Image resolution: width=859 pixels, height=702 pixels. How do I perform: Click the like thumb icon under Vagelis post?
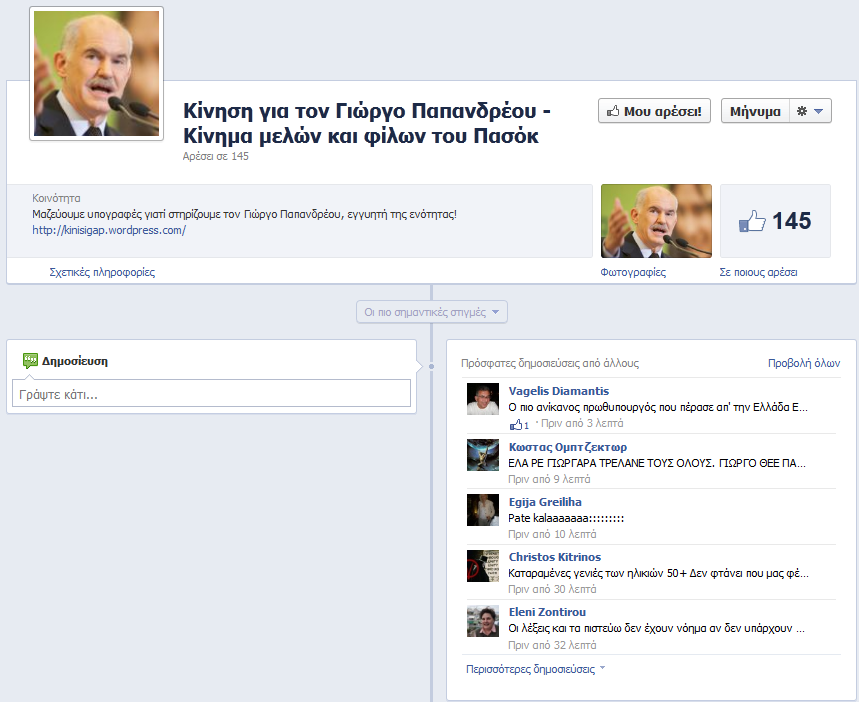[517, 424]
